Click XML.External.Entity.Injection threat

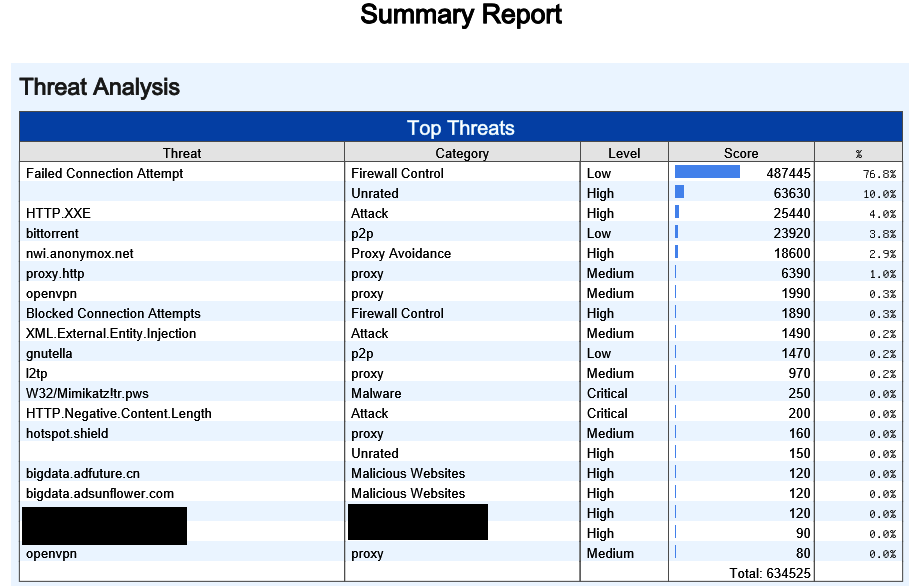click(x=111, y=333)
